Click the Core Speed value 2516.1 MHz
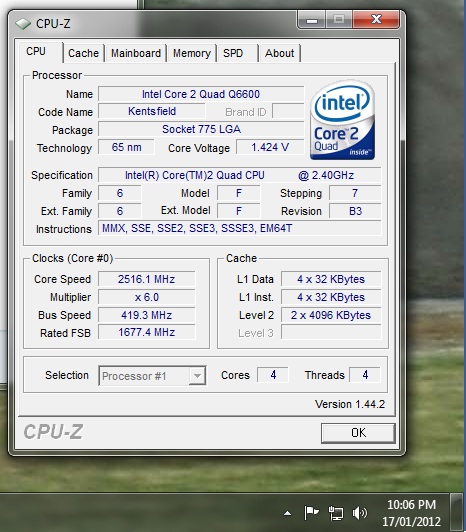 (147, 279)
